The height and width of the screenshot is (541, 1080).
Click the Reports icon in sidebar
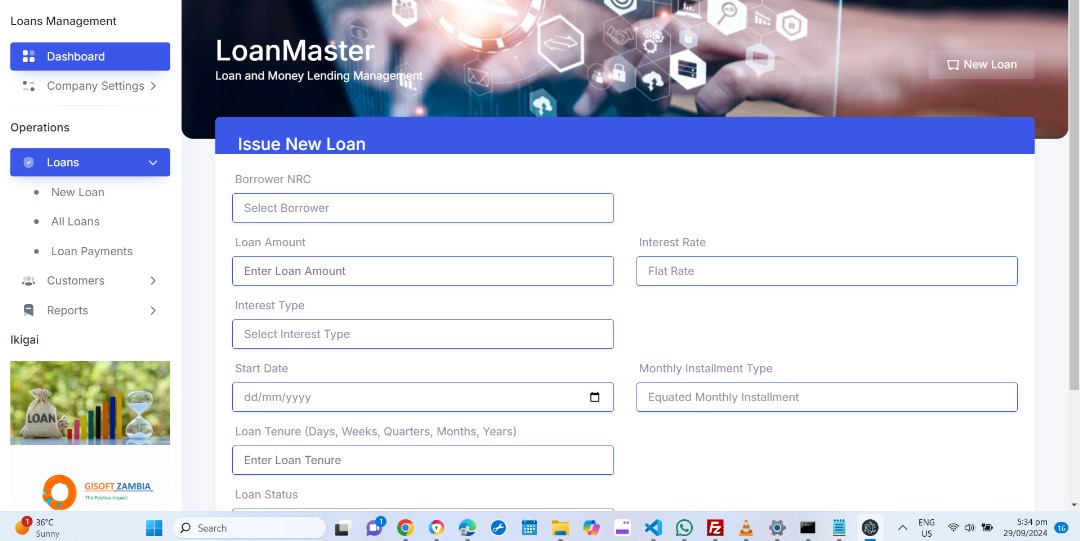(29, 311)
